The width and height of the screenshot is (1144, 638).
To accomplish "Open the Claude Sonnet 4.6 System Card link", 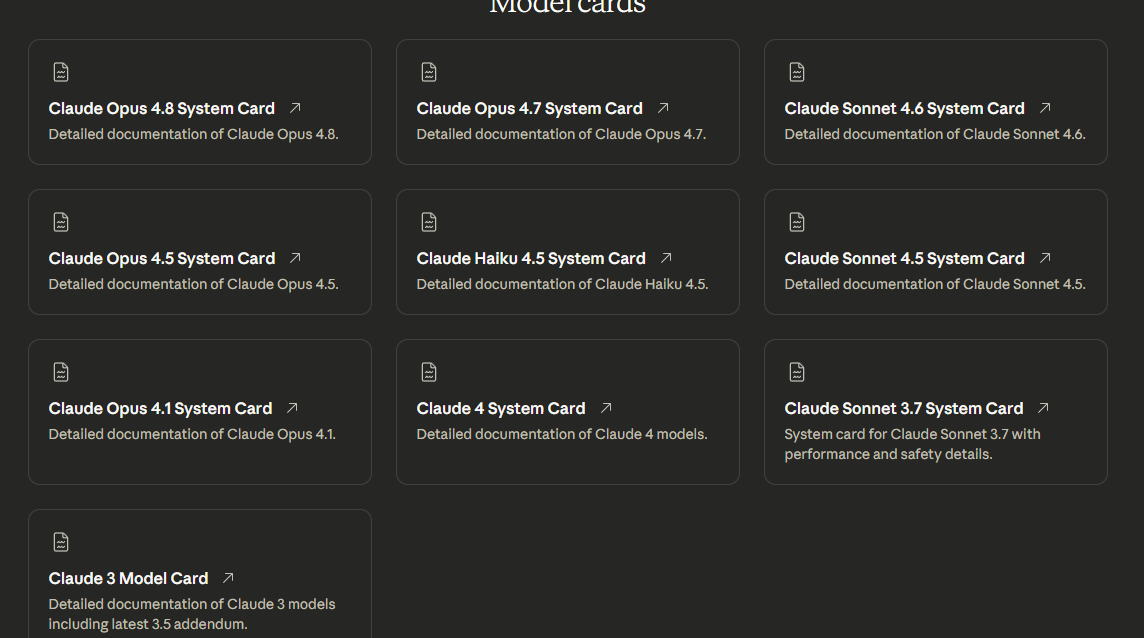I will click(x=905, y=109).
